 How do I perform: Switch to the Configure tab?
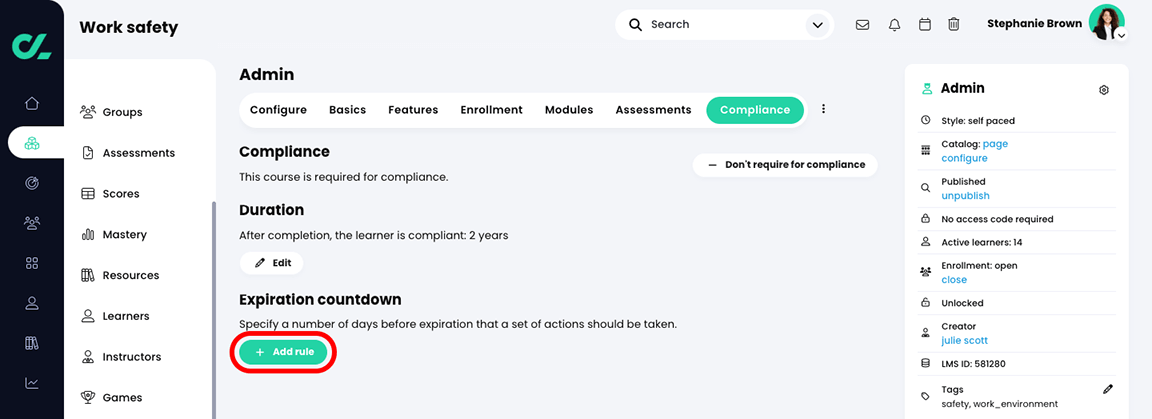[x=278, y=110]
